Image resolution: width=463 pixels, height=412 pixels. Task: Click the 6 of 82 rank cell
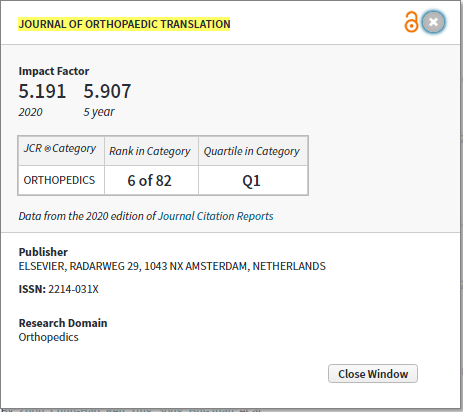[151, 180]
